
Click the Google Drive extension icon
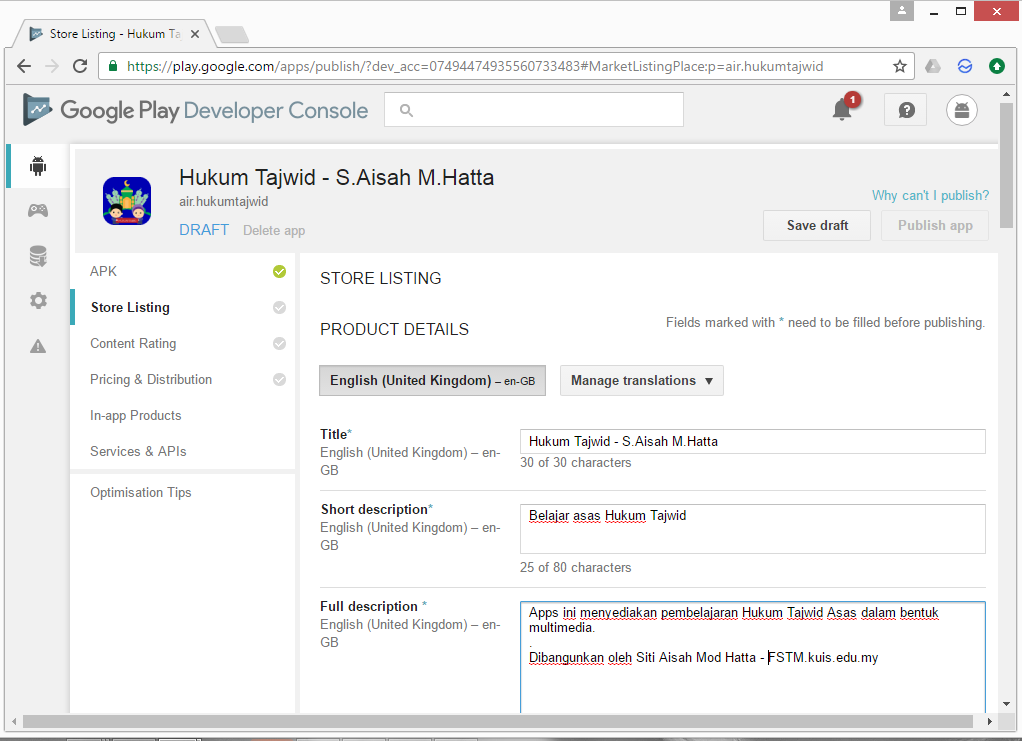point(933,66)
